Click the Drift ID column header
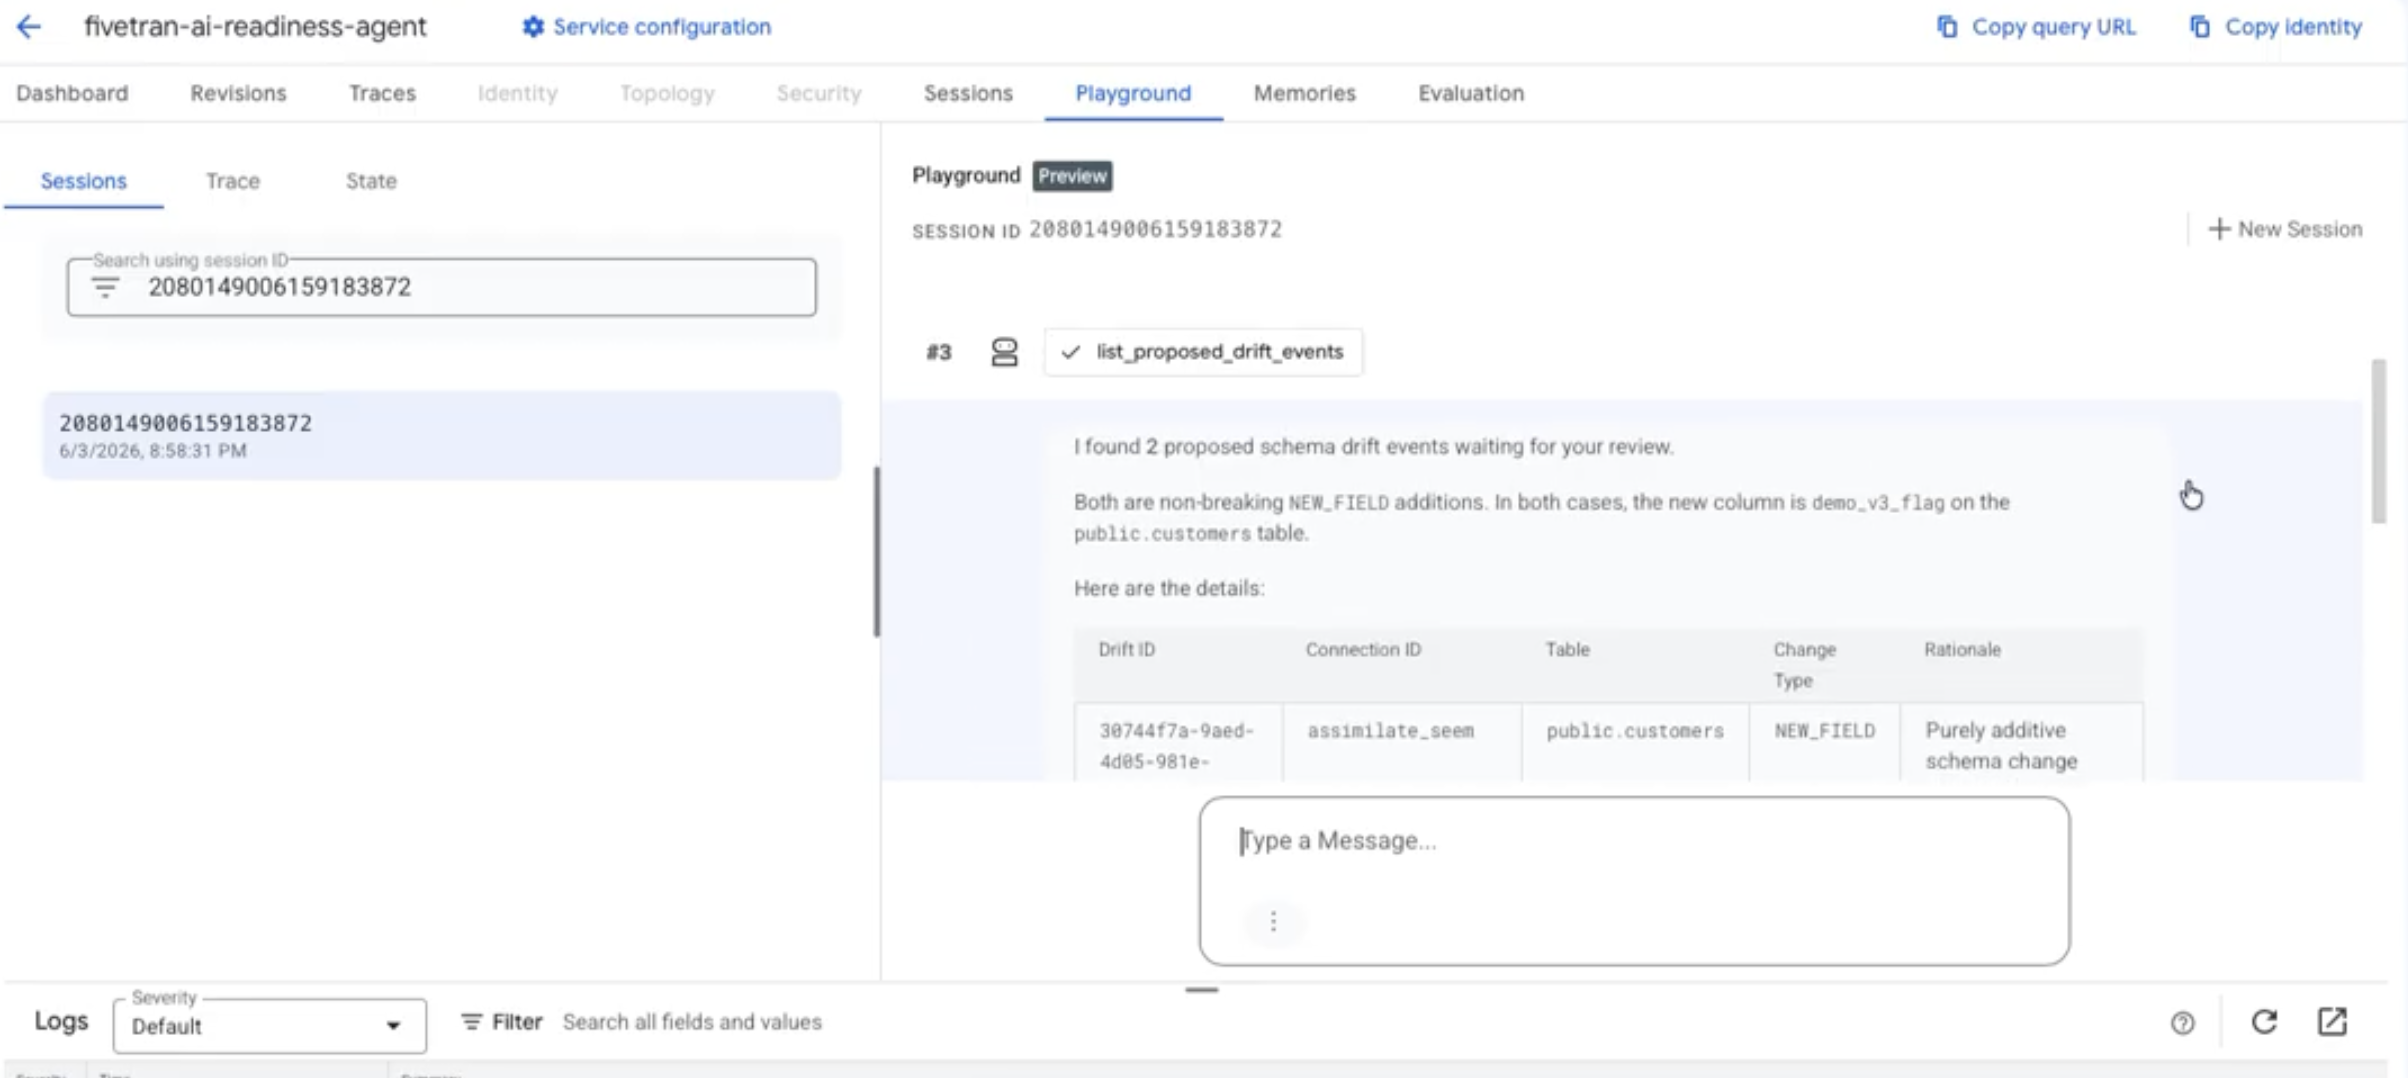This screenshot has width=2408, height=1078. tap(1127, 650)
